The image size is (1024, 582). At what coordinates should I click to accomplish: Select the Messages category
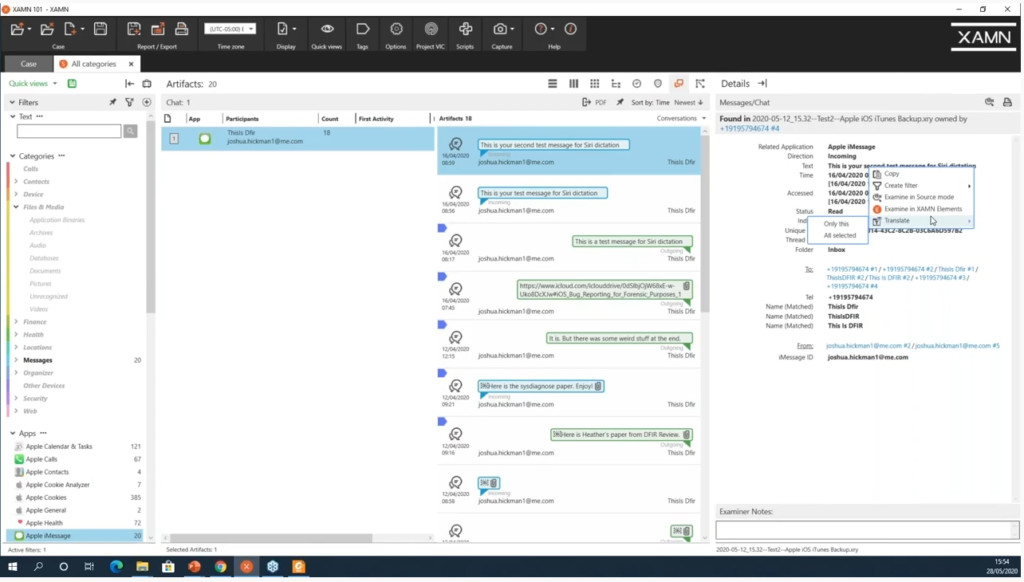tap(38, 360)
